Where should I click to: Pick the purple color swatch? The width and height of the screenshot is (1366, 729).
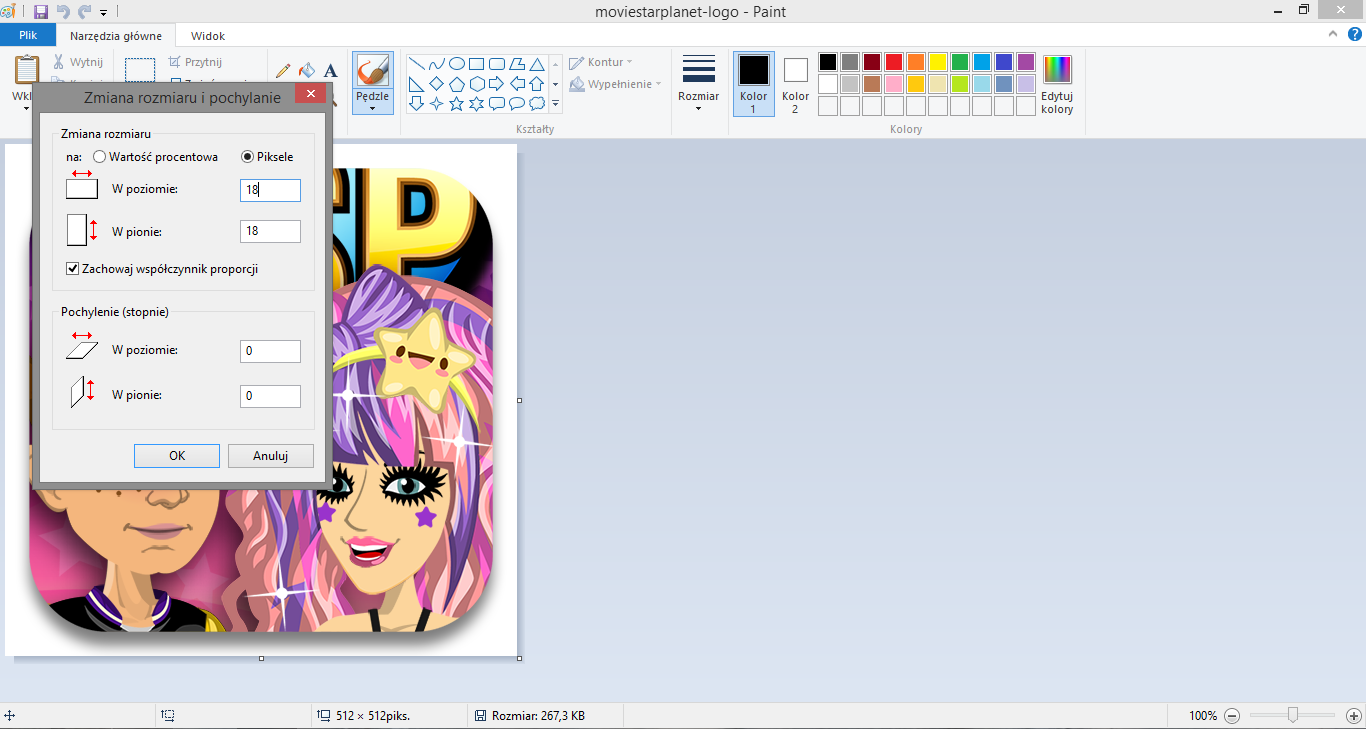point(1026,62)
